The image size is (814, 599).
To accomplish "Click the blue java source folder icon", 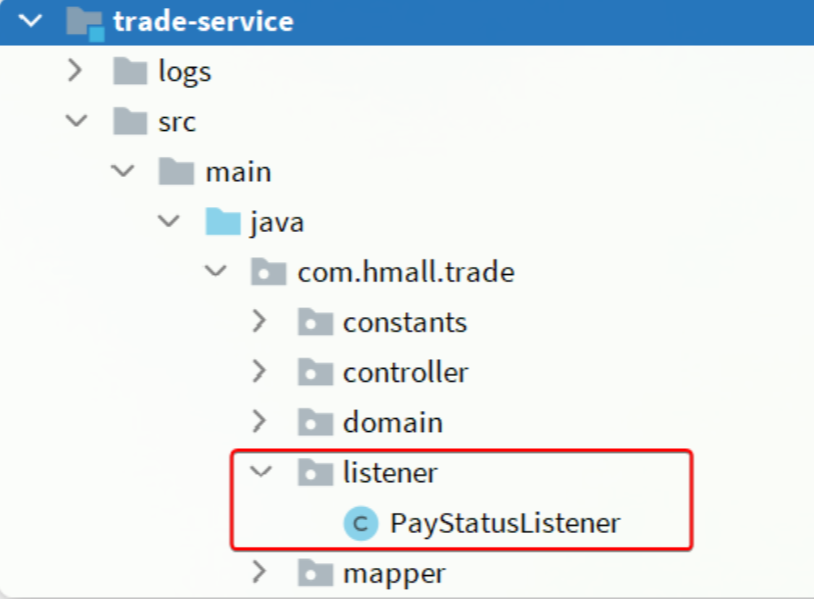I will tap(223, 221).
